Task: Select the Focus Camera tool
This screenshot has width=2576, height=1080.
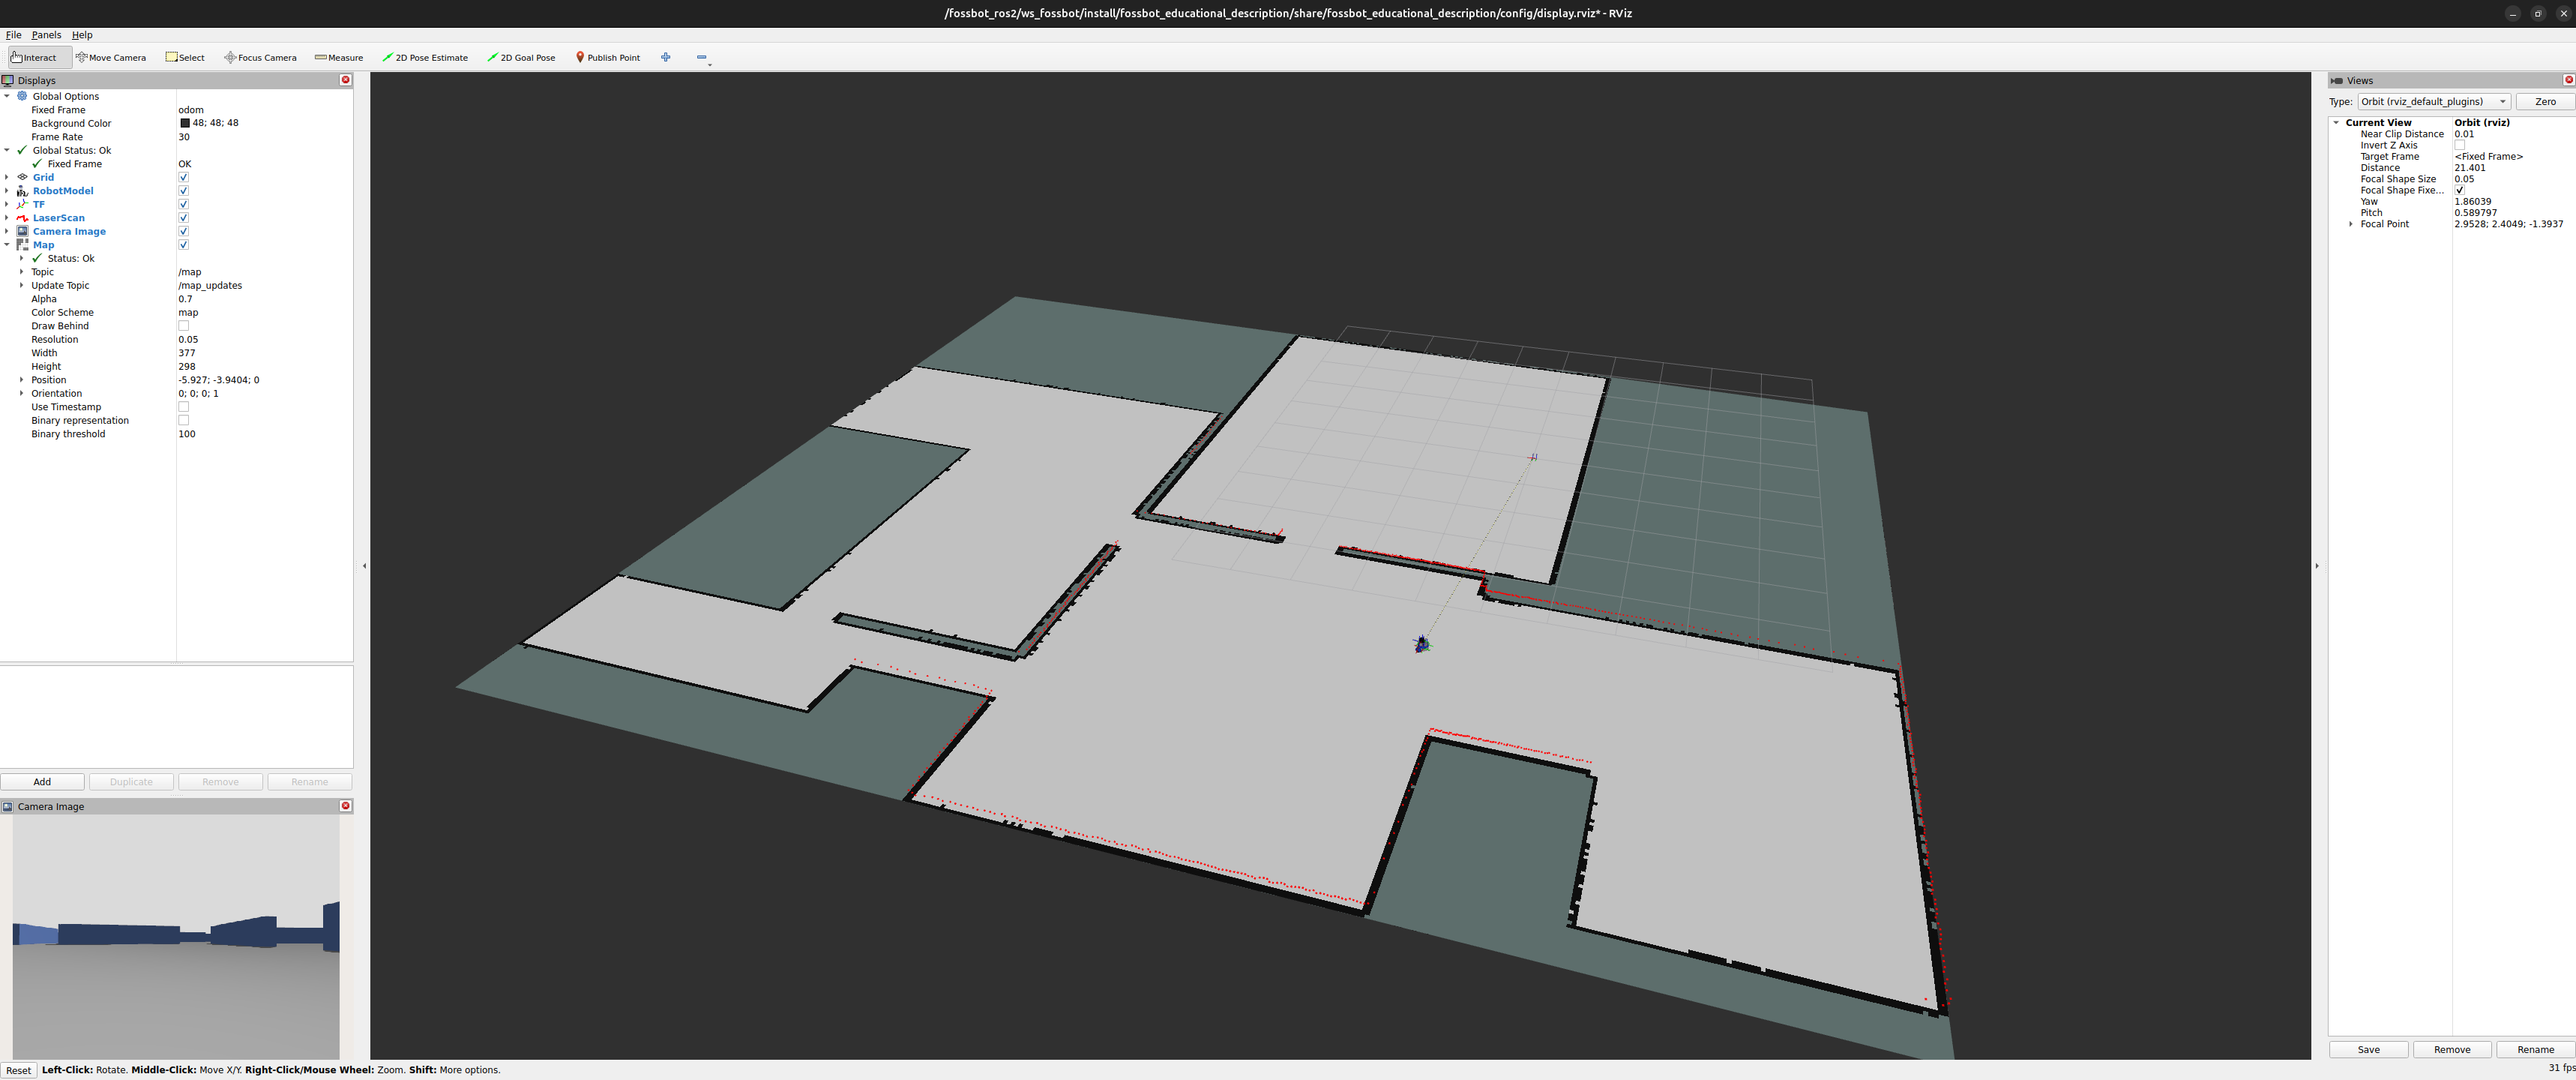Action: (x=260, y=58)
